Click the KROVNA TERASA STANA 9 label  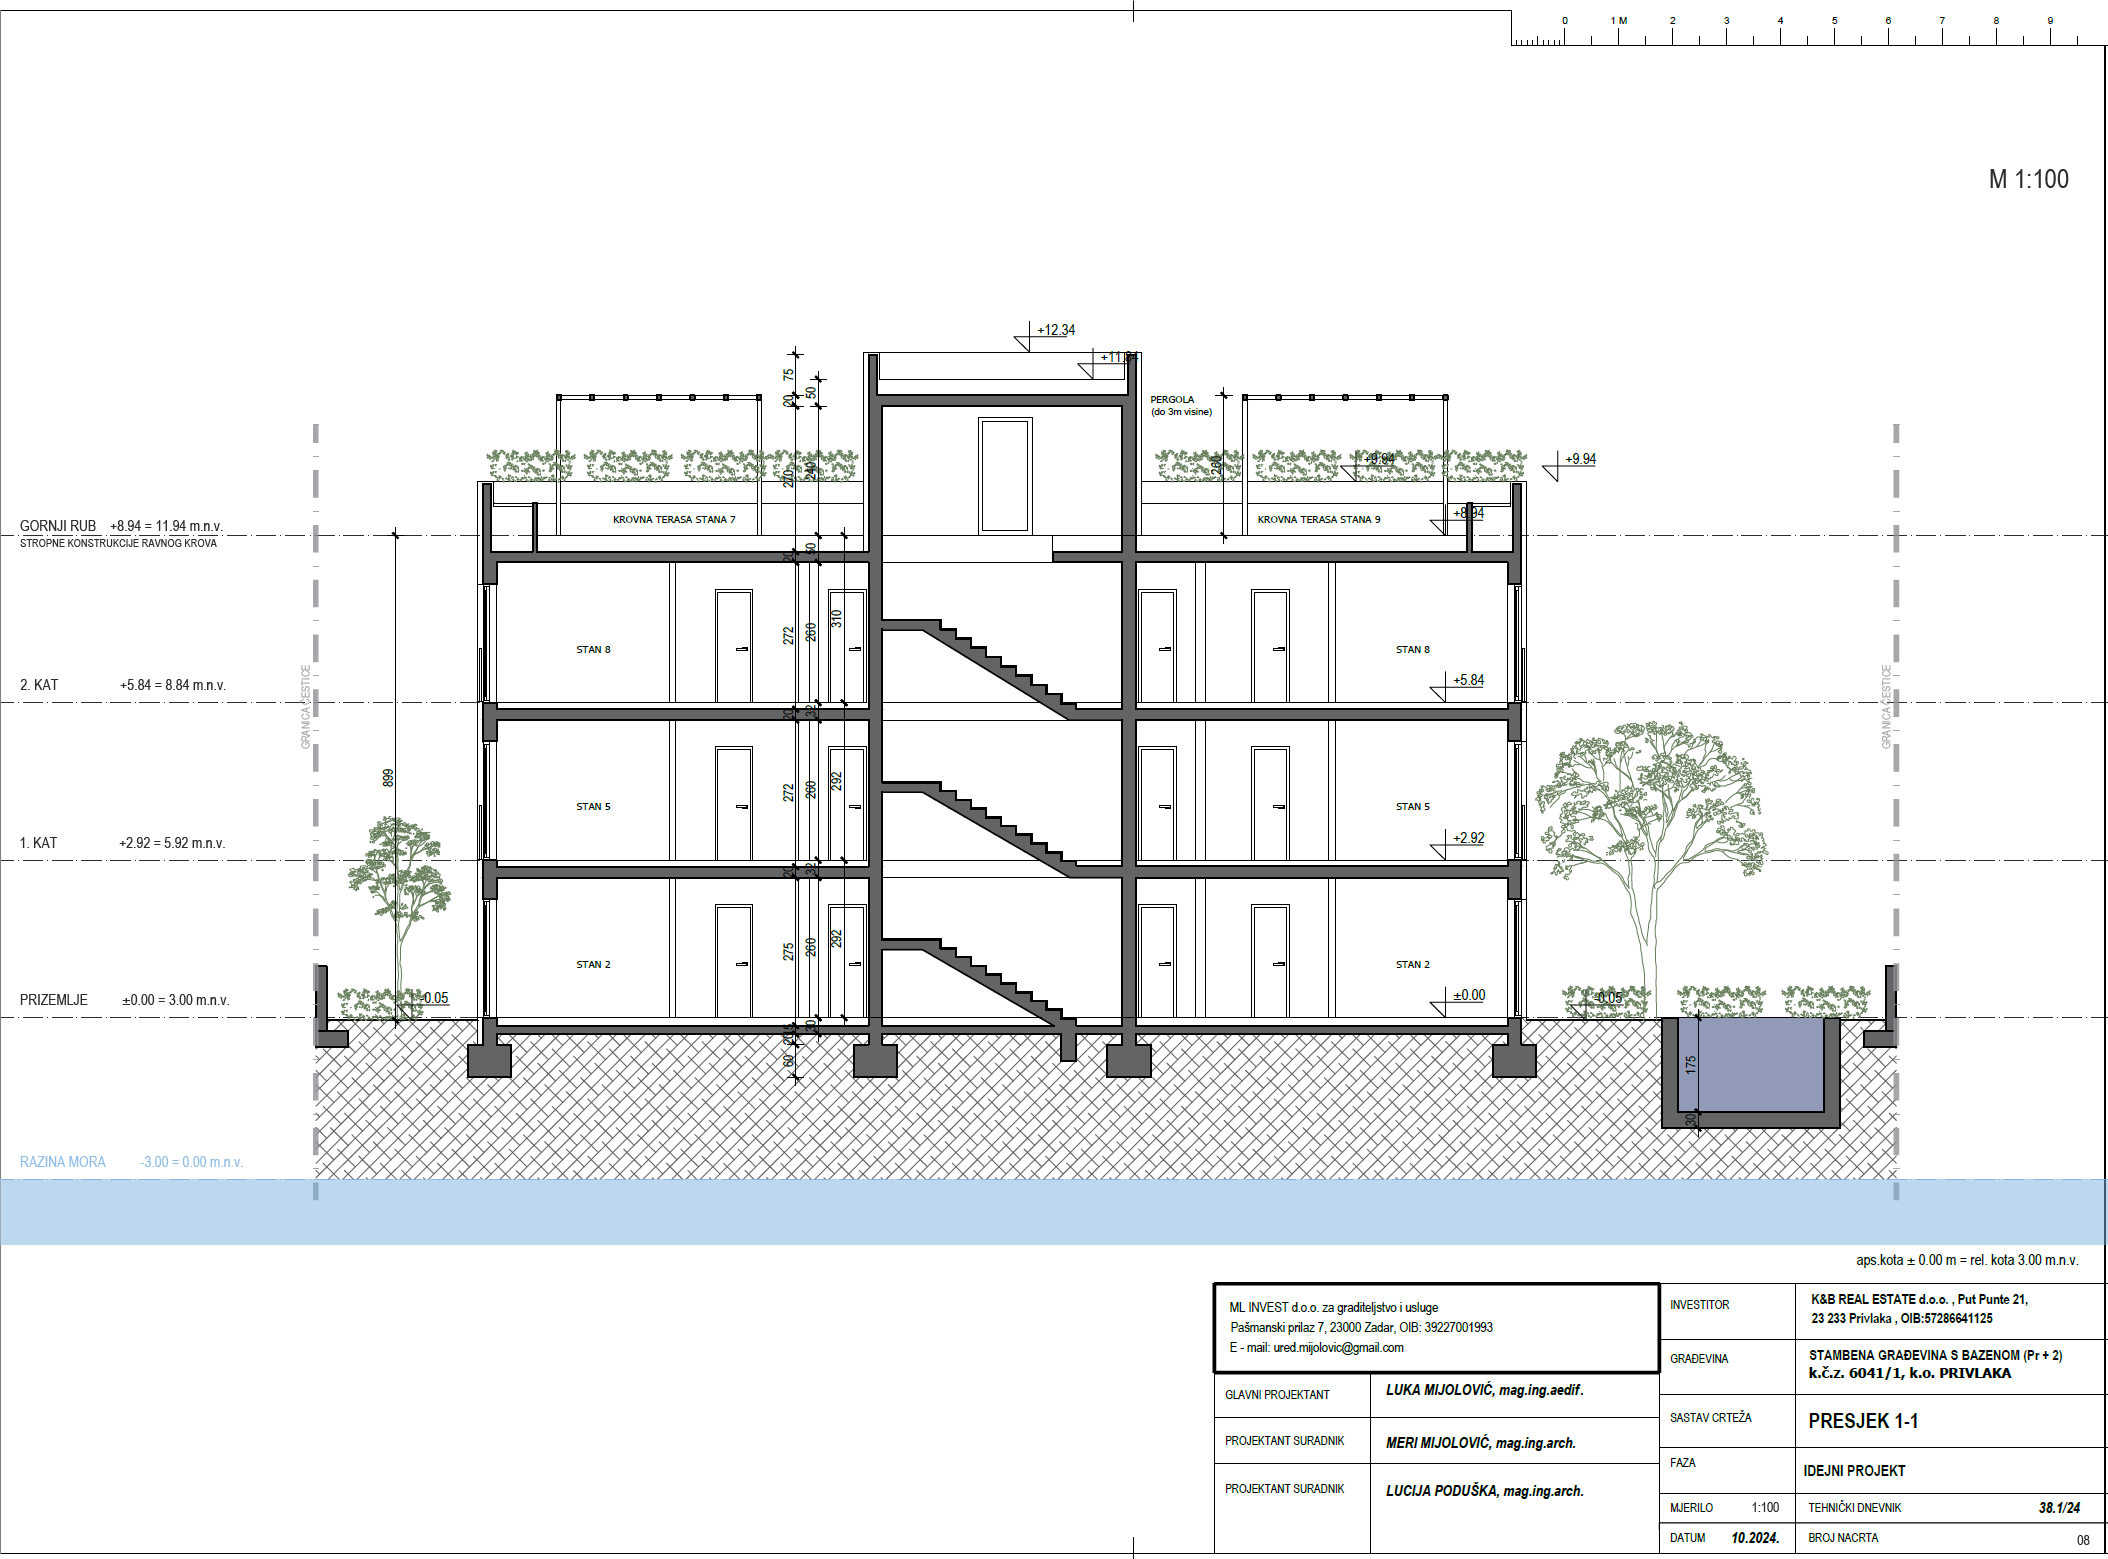1318,520
